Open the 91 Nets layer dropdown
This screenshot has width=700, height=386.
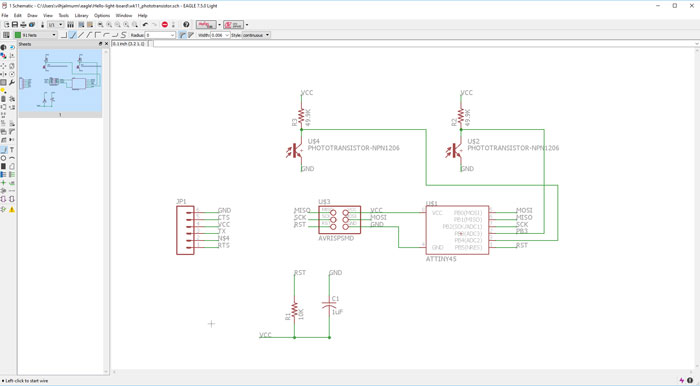(x=36, y=35)
